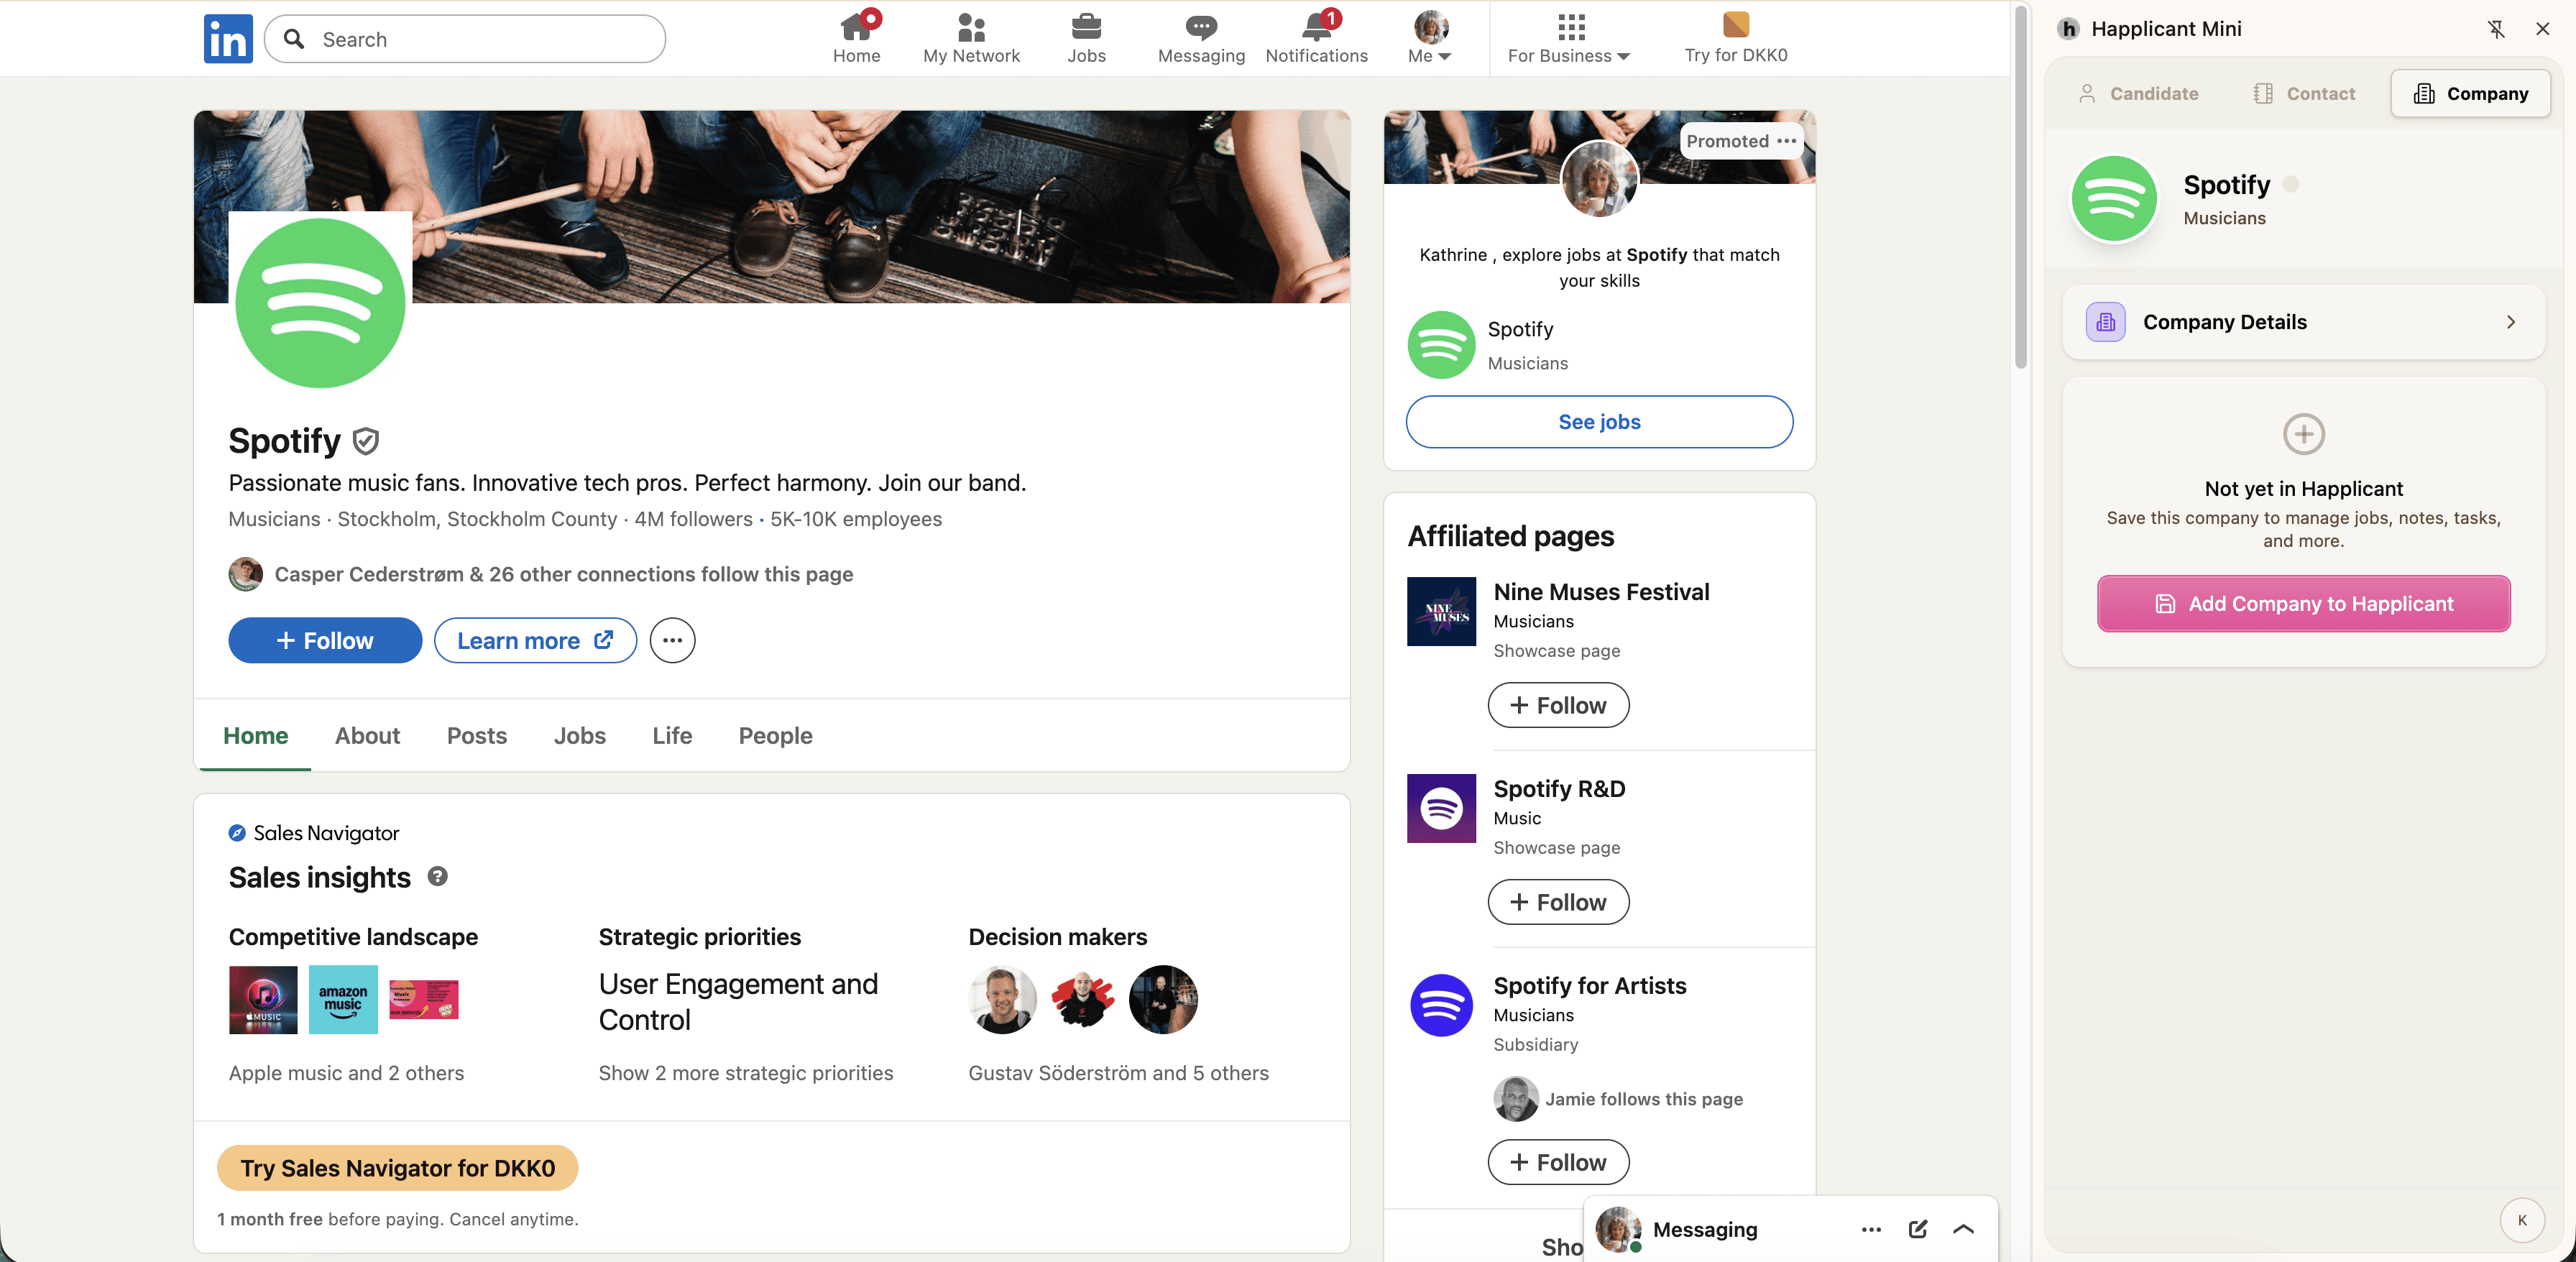Image resolution: width=2576 pixels, height=1262 pixels.
Task: Click the See jobs button
Action: click(x=1598, y=421)
